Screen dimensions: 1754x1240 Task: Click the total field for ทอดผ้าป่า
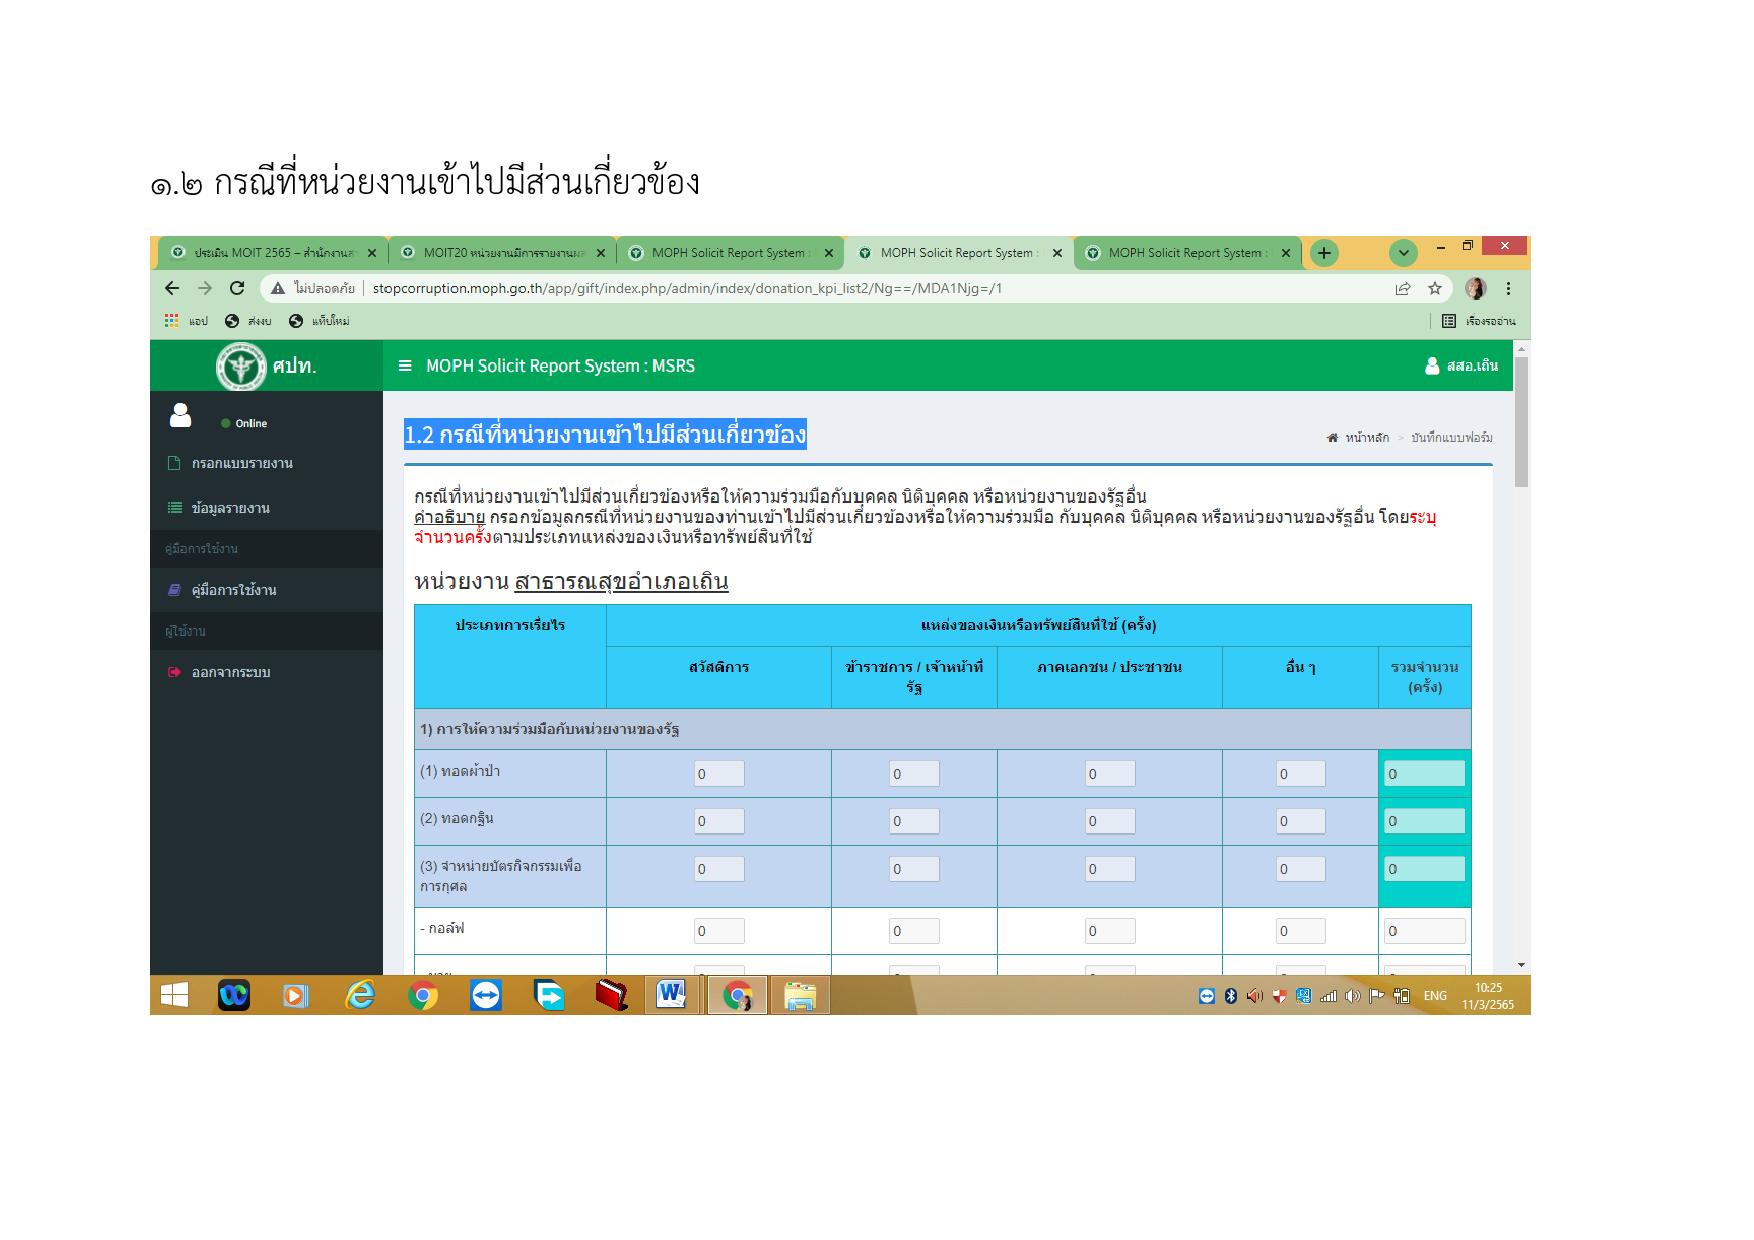click(x=1424, y=774)
